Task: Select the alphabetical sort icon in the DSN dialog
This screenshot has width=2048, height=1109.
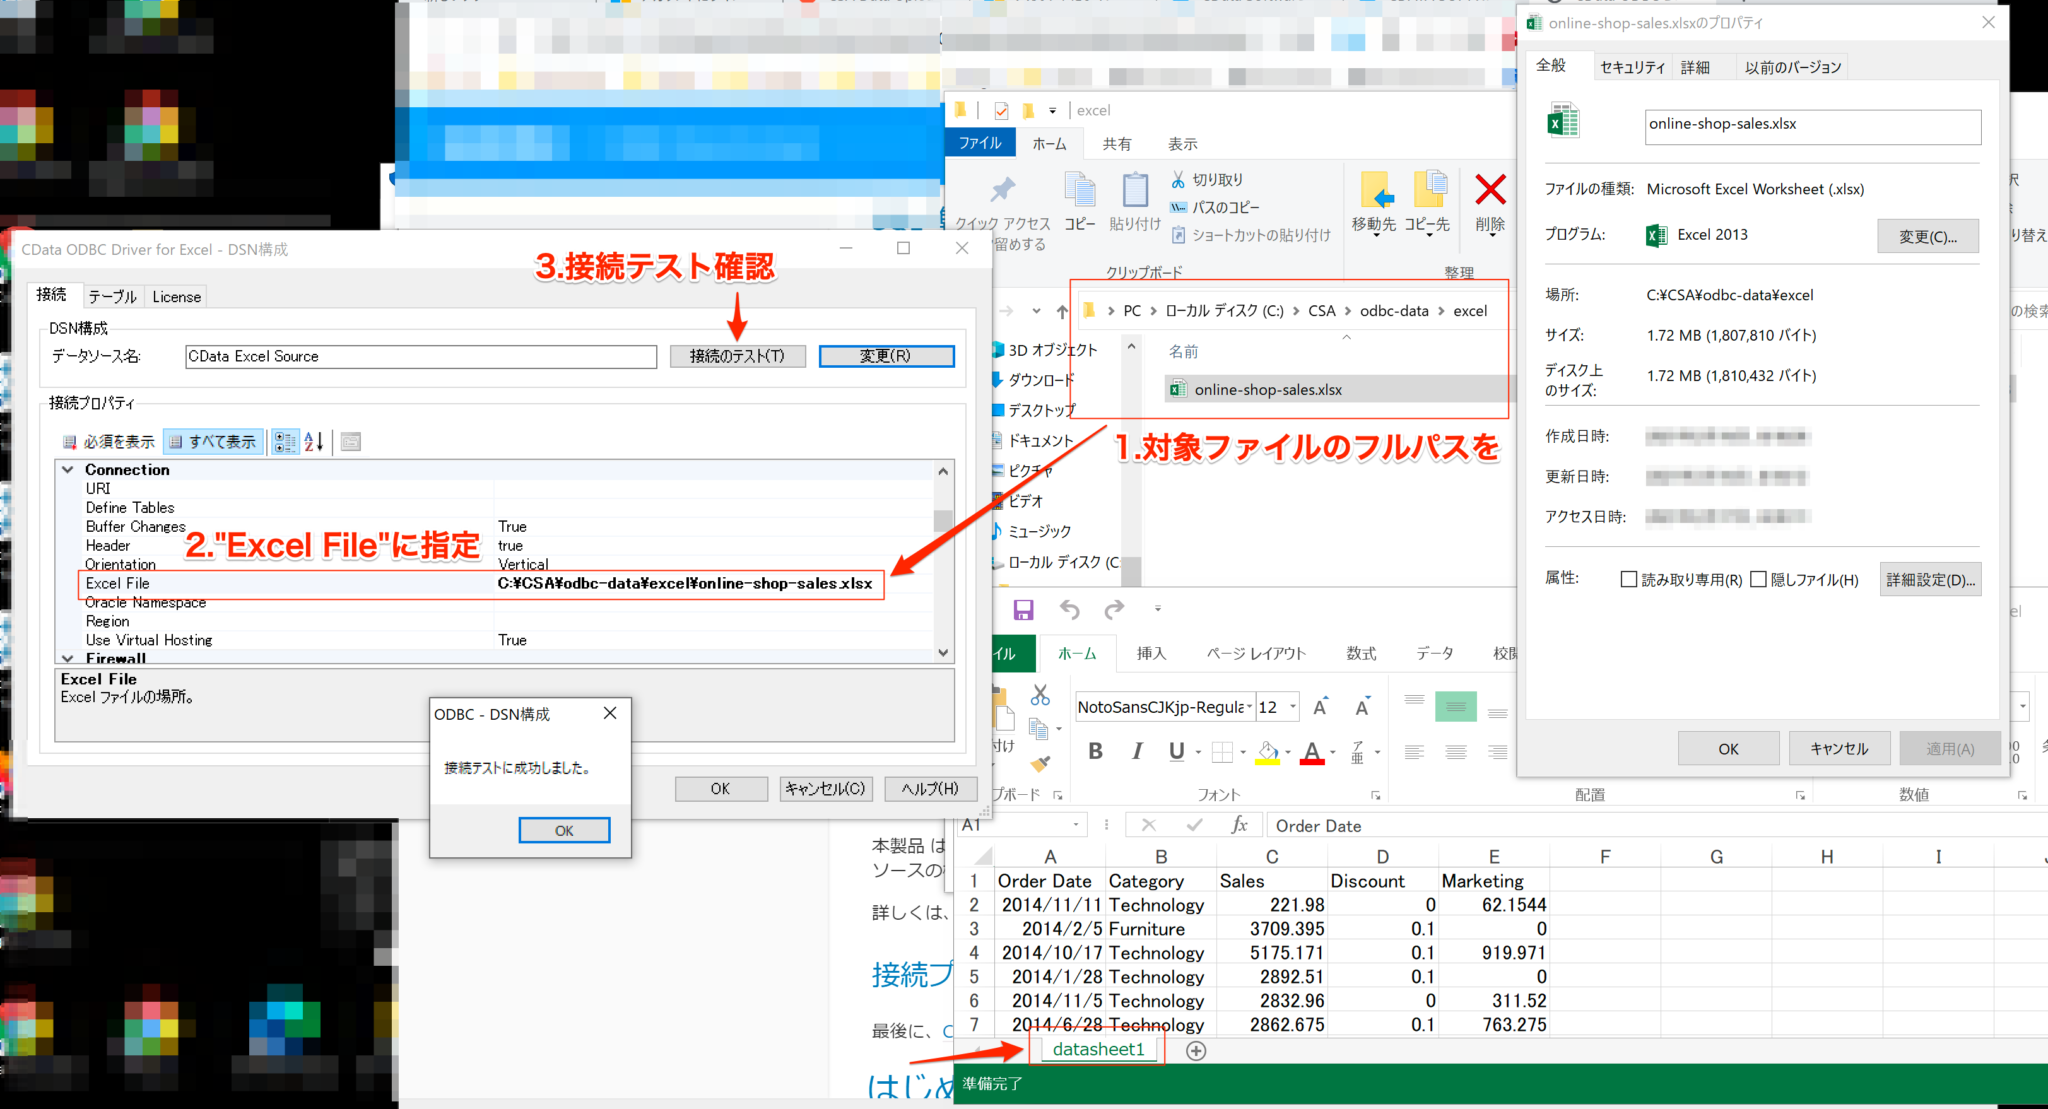Action: point(313,441)
